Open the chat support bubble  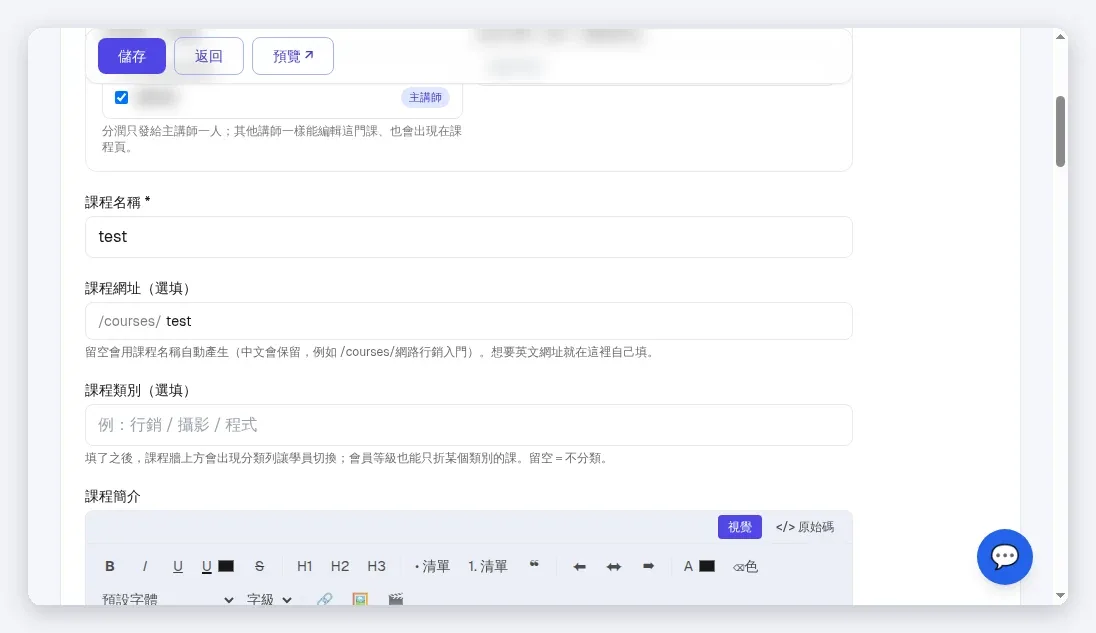click(1004, 557)
